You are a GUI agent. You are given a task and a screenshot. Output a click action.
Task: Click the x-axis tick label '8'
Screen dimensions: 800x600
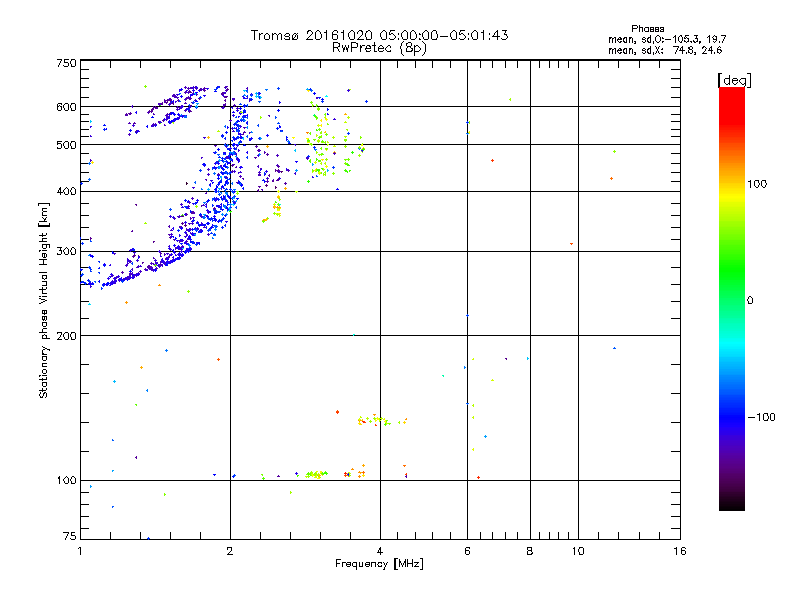530,551
